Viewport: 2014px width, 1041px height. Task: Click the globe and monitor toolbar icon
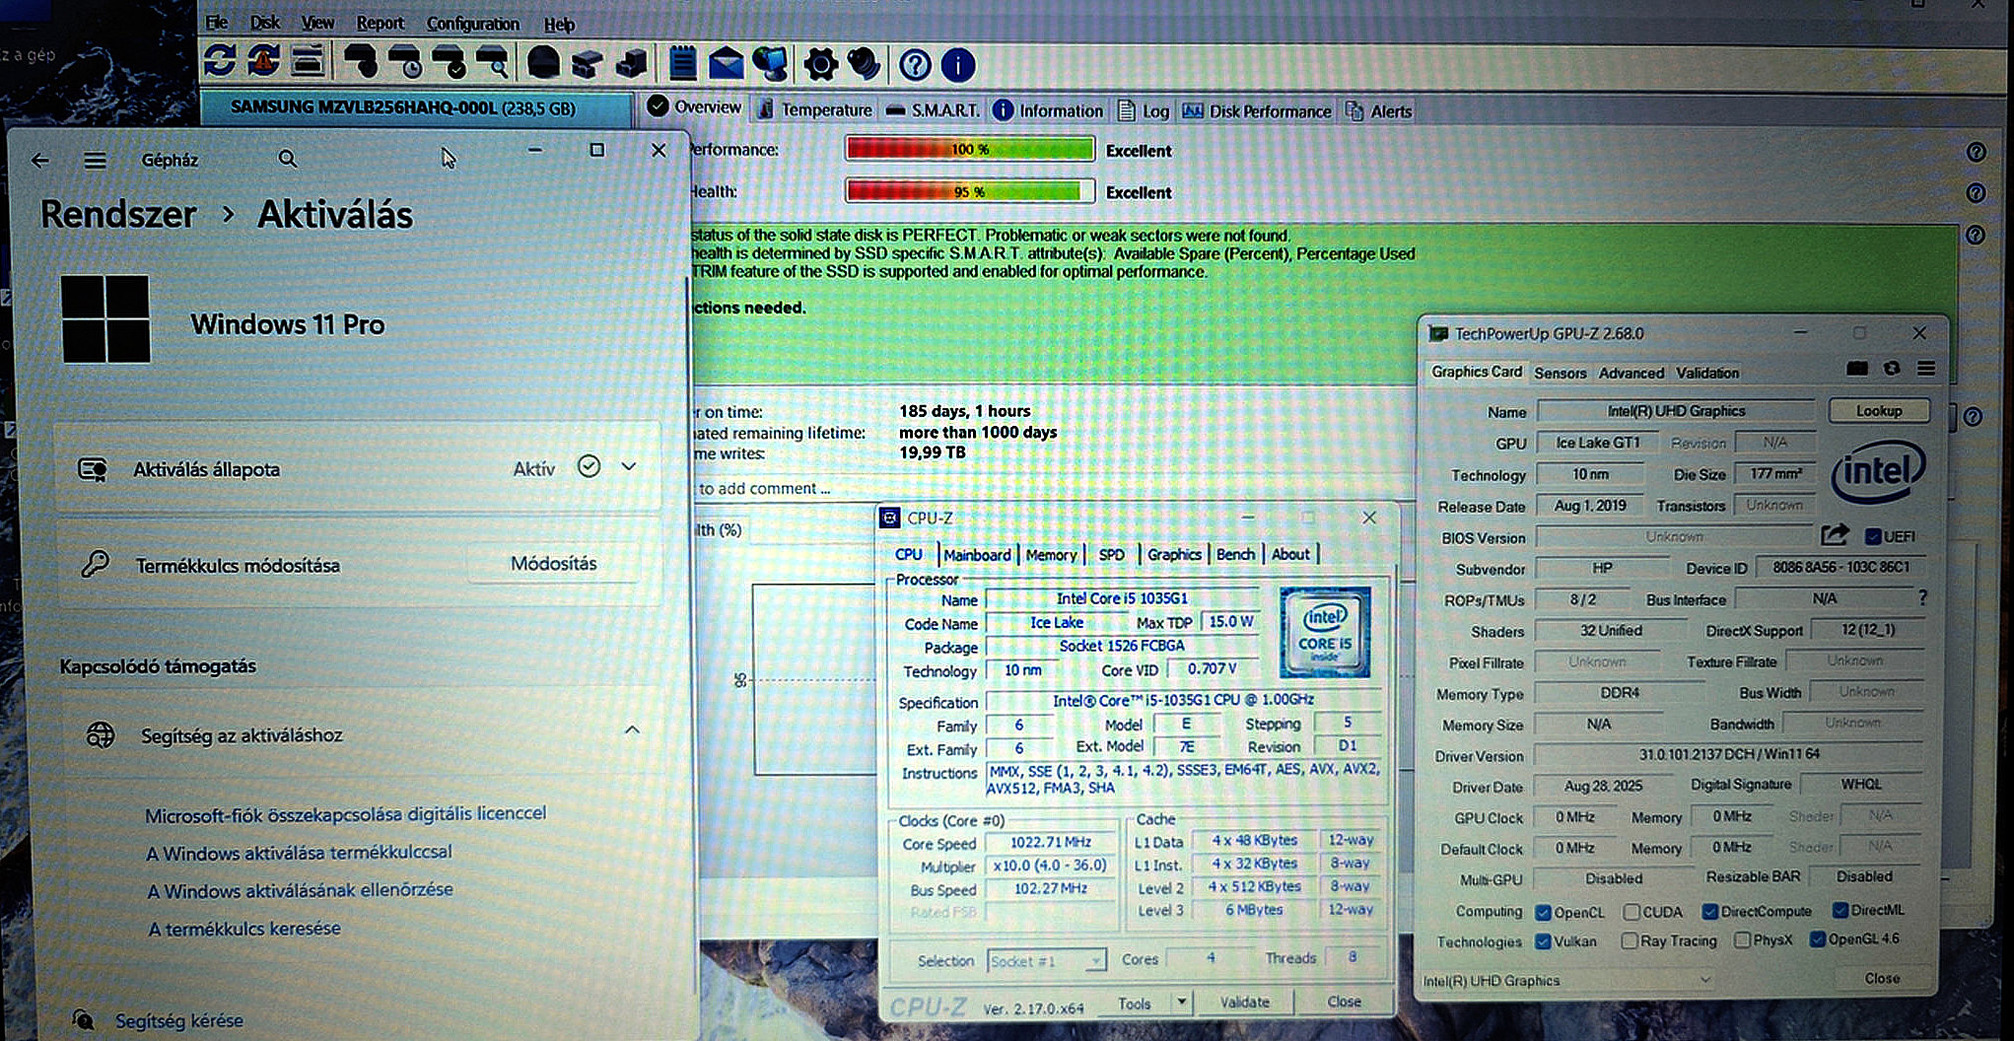tap(770, 64)
